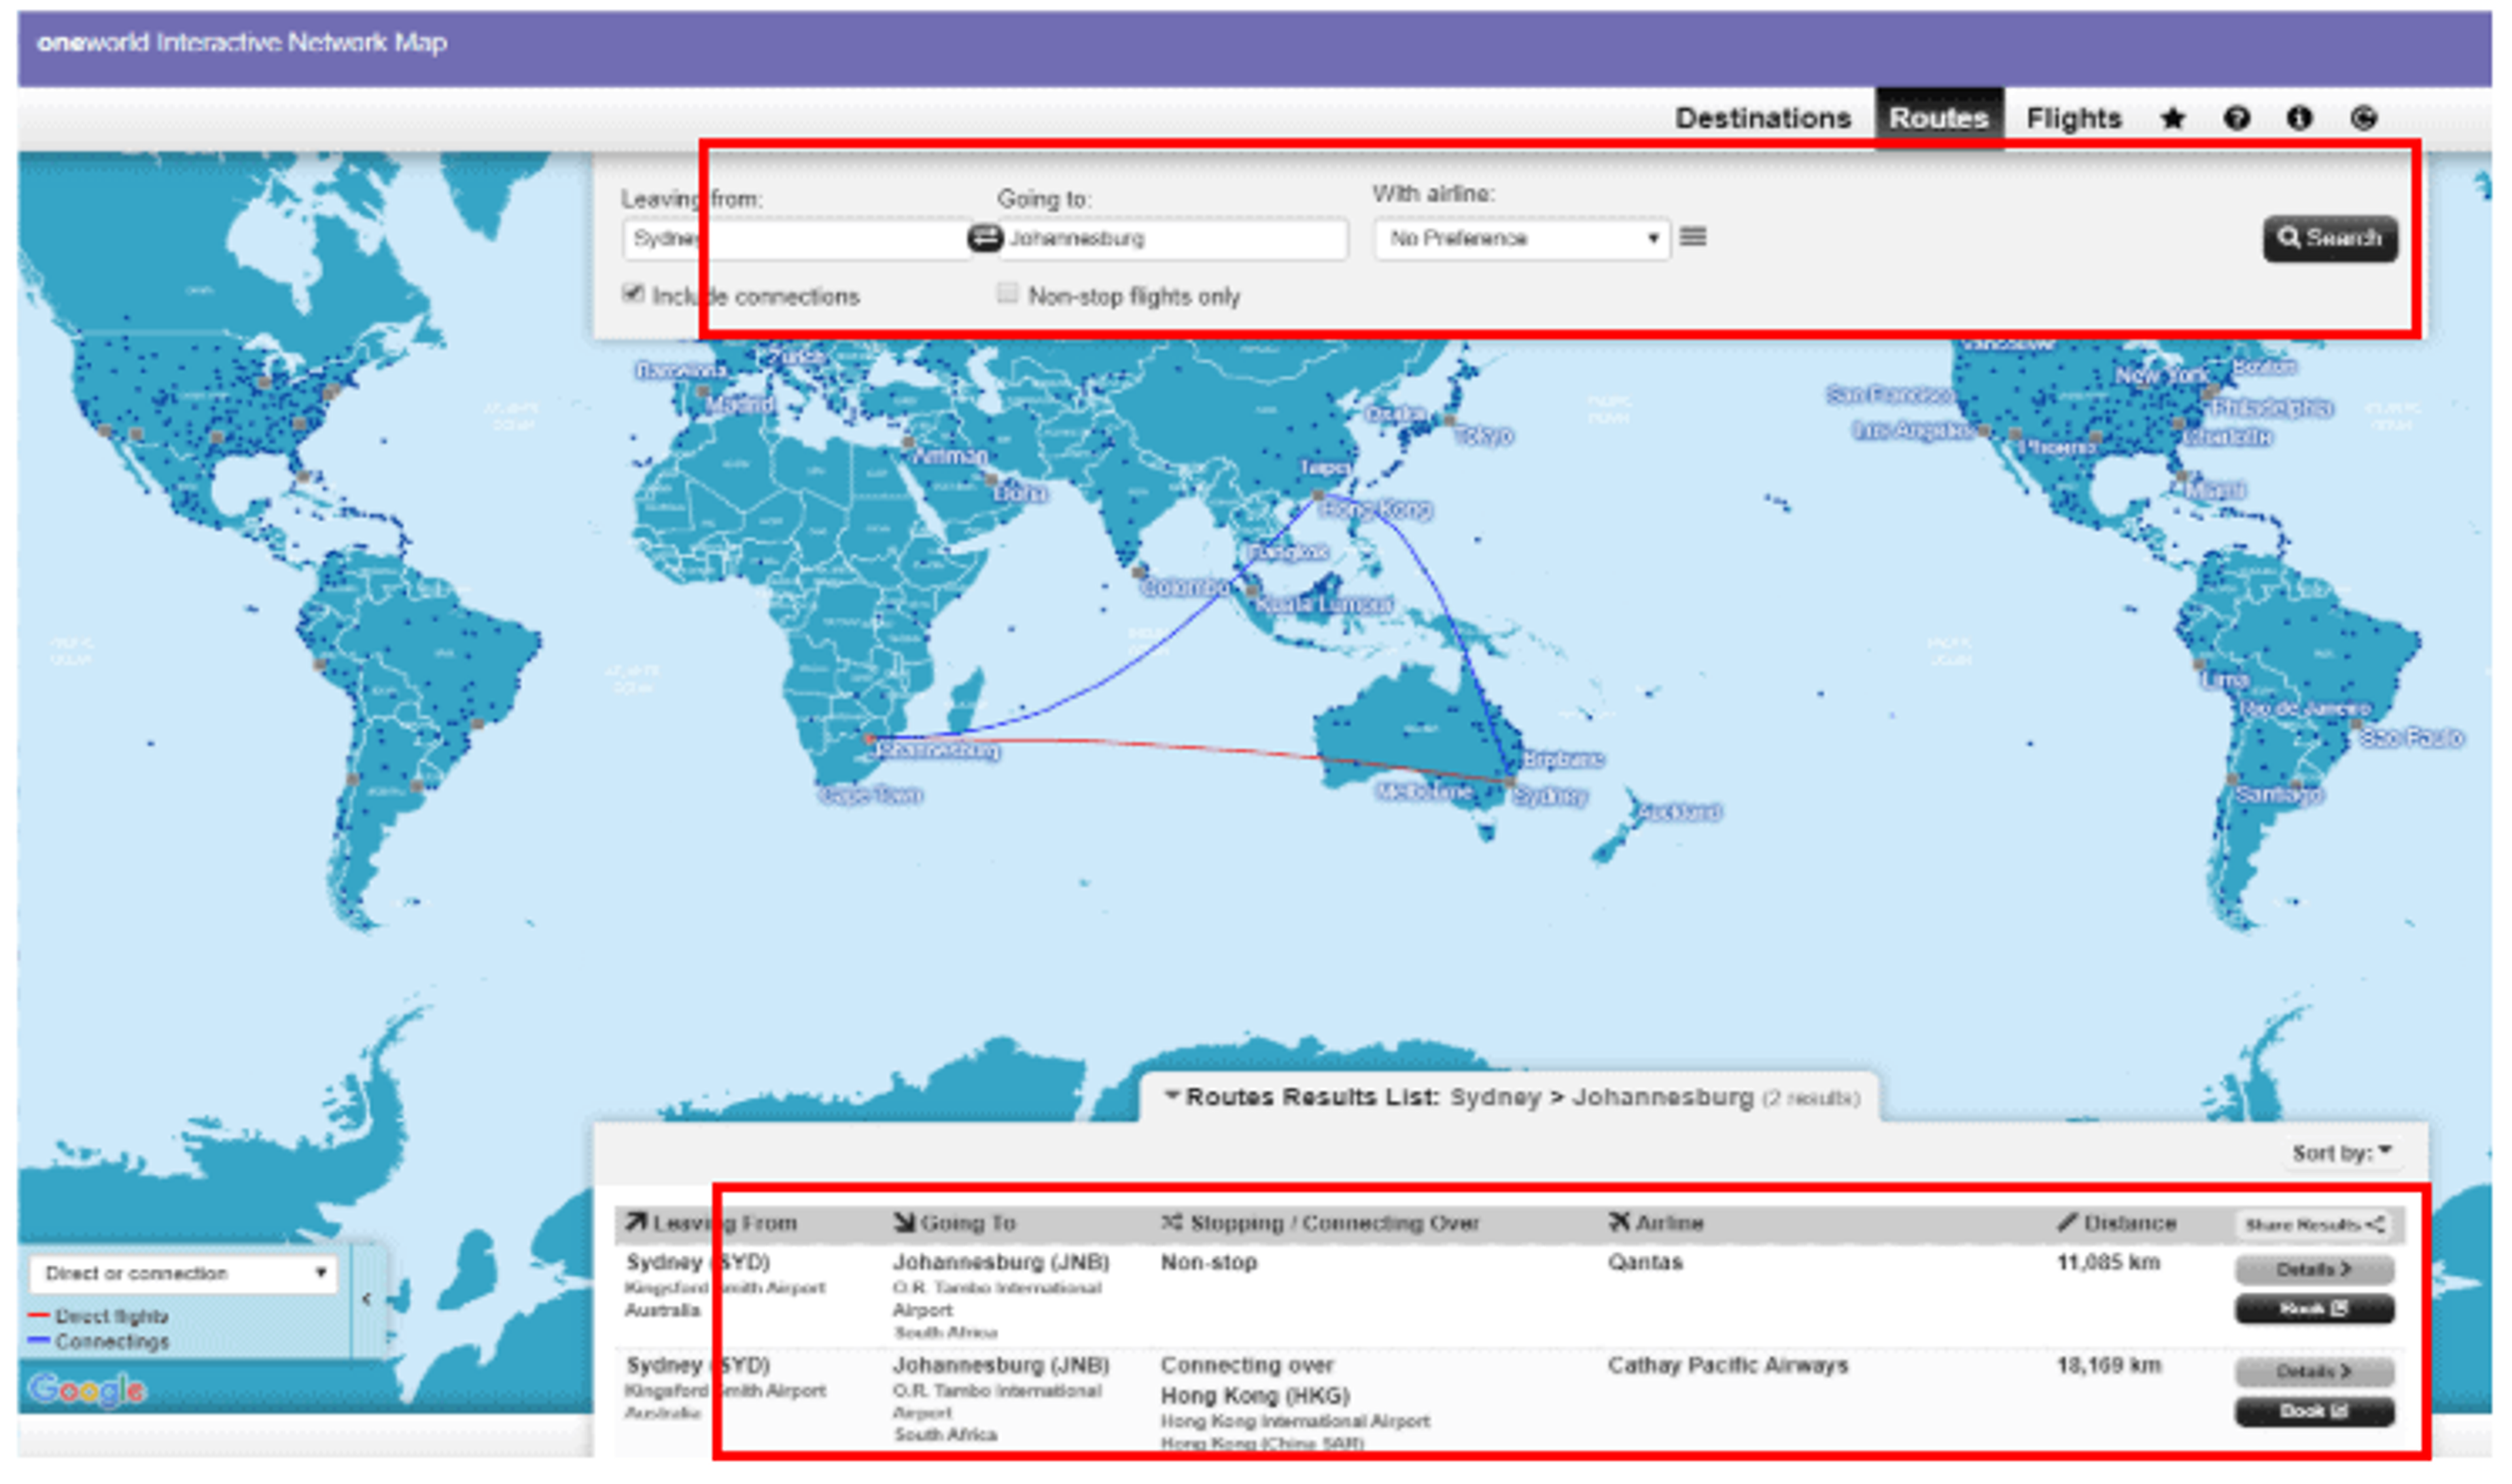This screenshot has height=1484, width=2512.
Task: Click the Search button
Action: 2329,238
